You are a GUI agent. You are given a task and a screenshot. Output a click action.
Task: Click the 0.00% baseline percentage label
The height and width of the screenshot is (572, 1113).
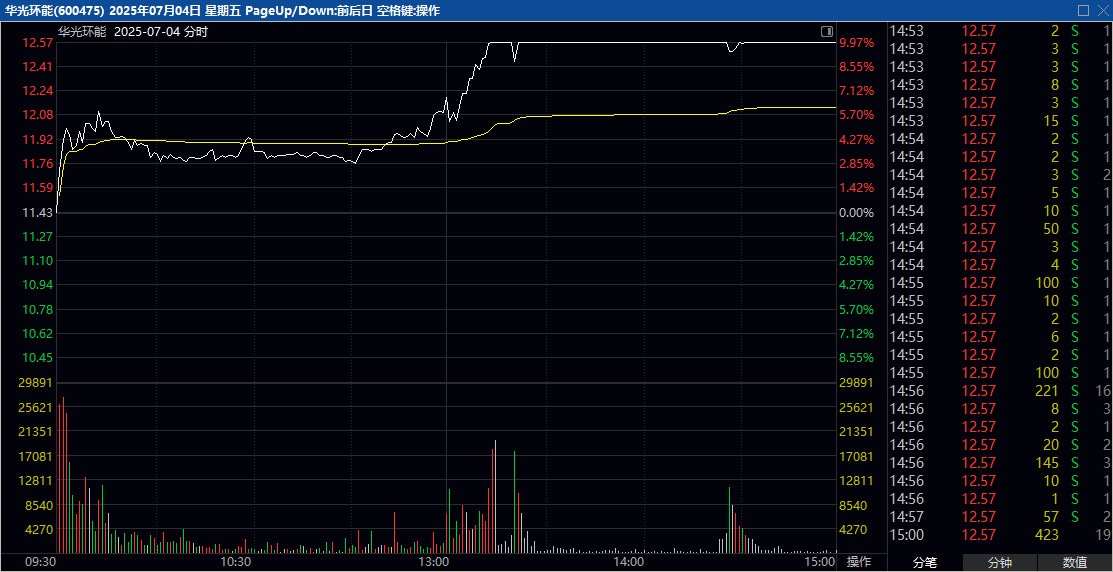[x=857, y=213]
